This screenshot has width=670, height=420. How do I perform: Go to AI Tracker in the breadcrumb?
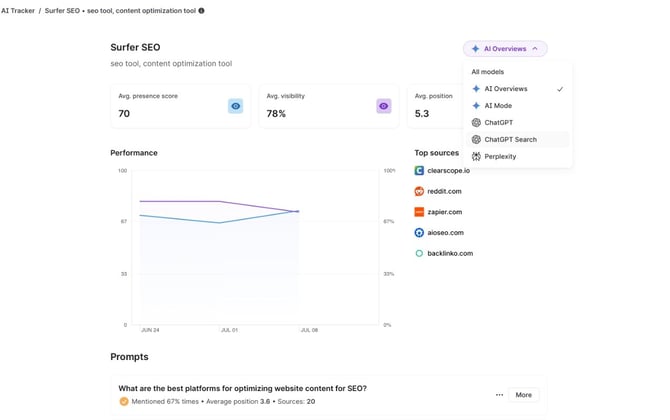[17, 11]
